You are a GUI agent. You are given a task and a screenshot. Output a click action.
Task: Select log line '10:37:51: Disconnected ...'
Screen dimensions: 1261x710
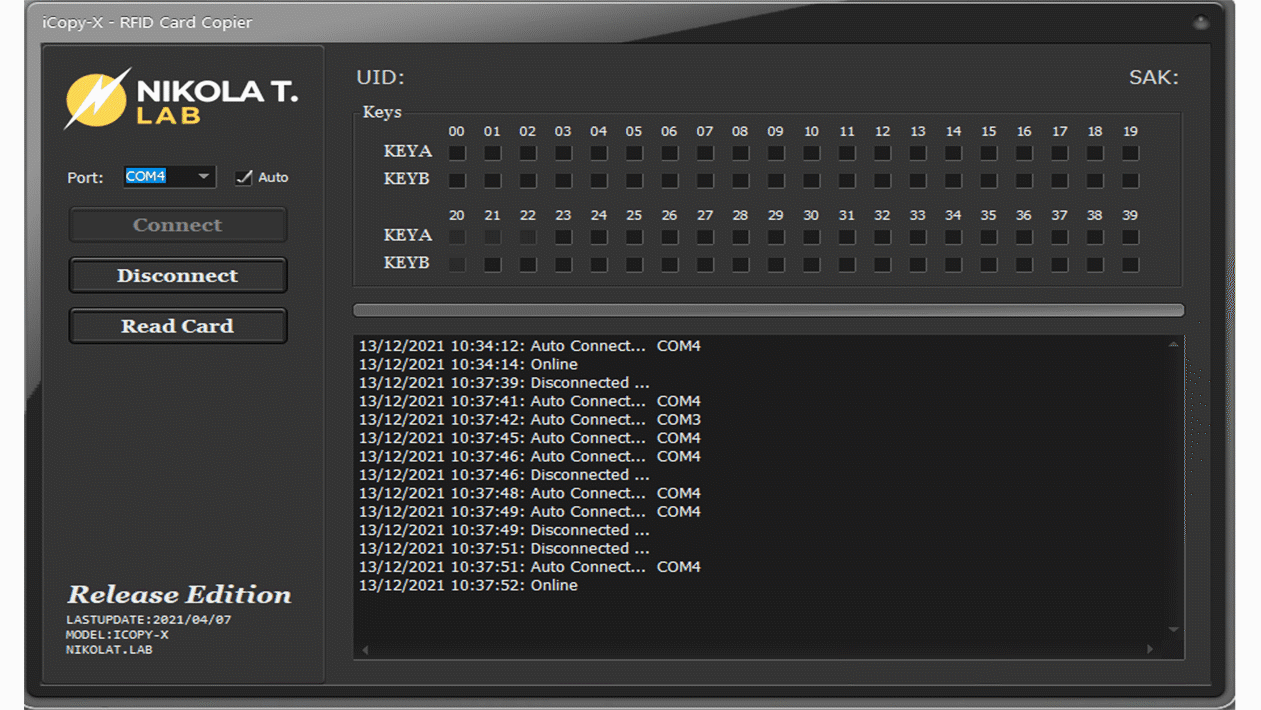click(504, 548)
